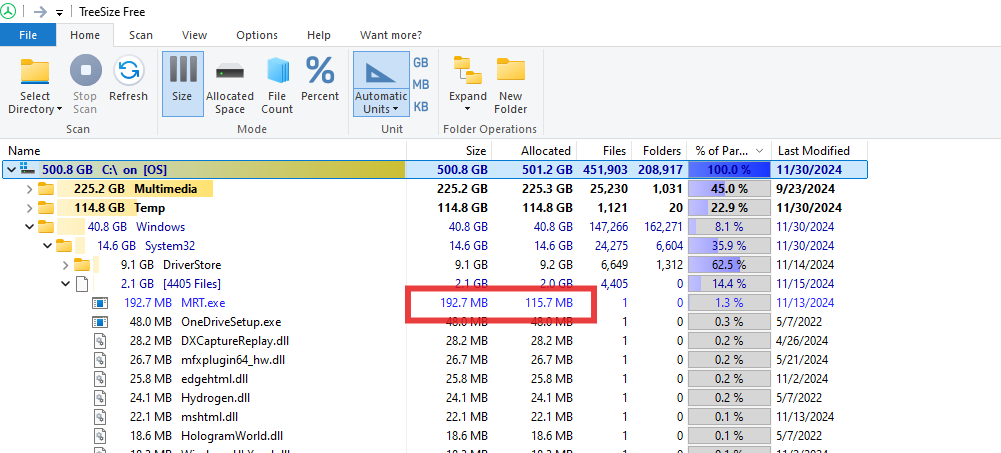The height and width of the screenshot is (453, 1001).
Task: Select the DriverStore folder icon
Action: click(x=82, y=265)
